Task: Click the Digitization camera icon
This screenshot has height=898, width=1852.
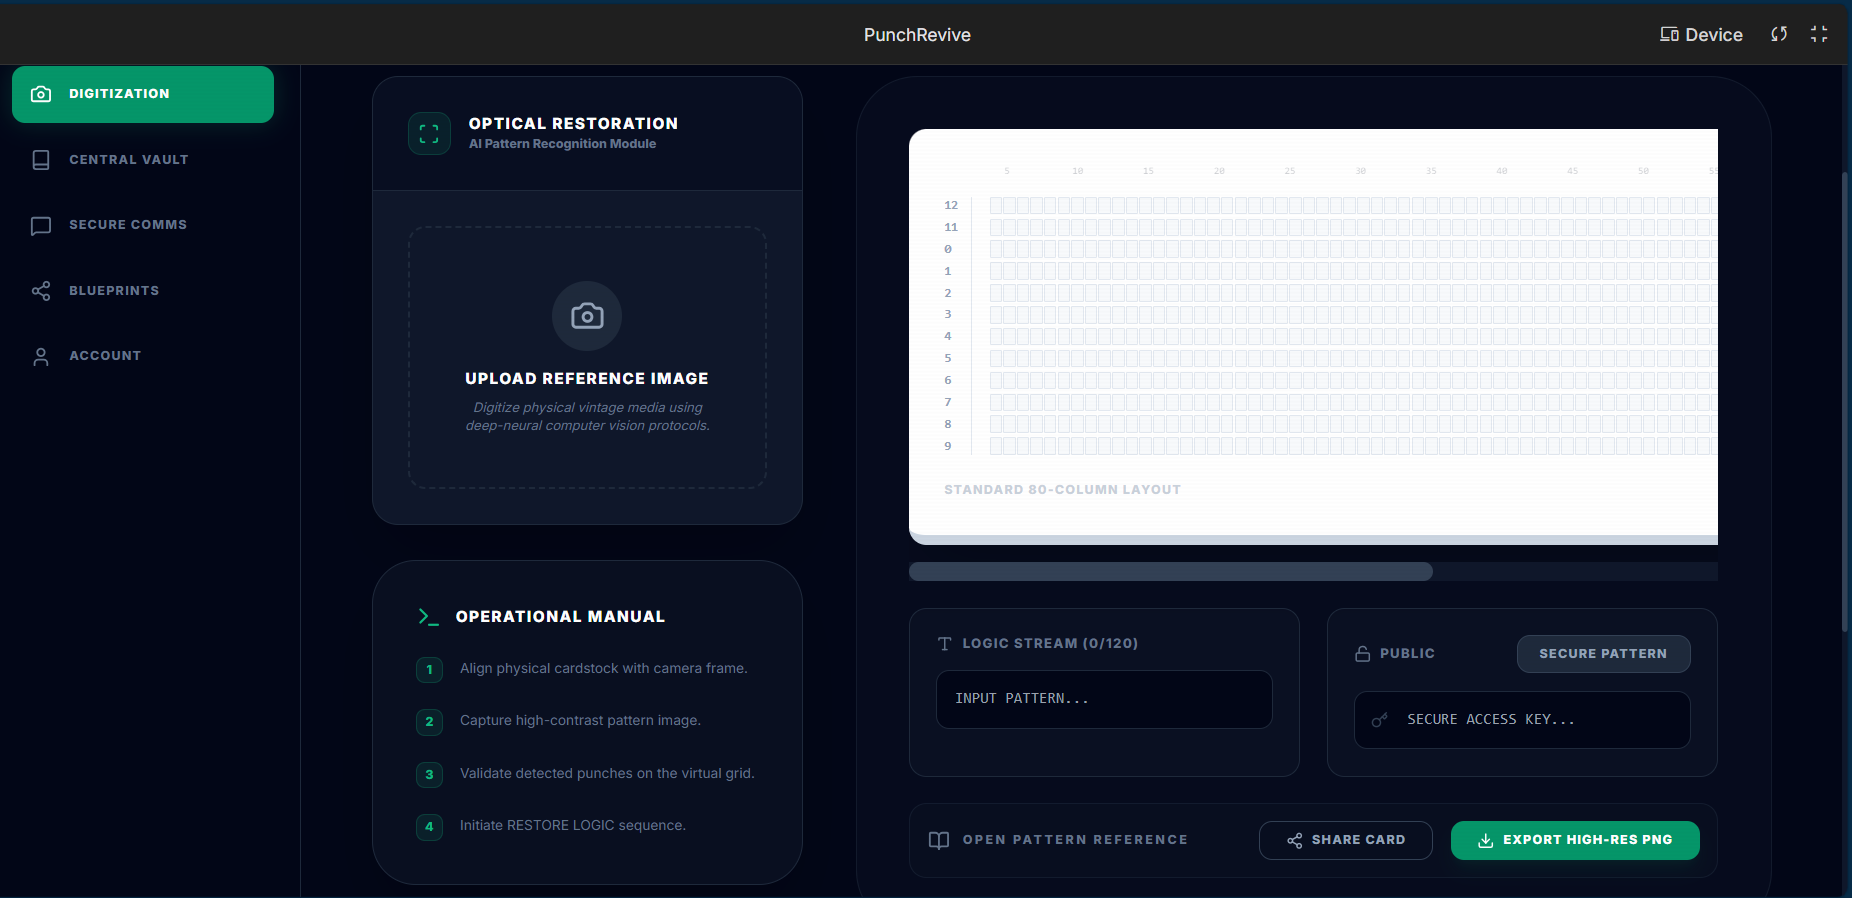Action: coord(41,94)
